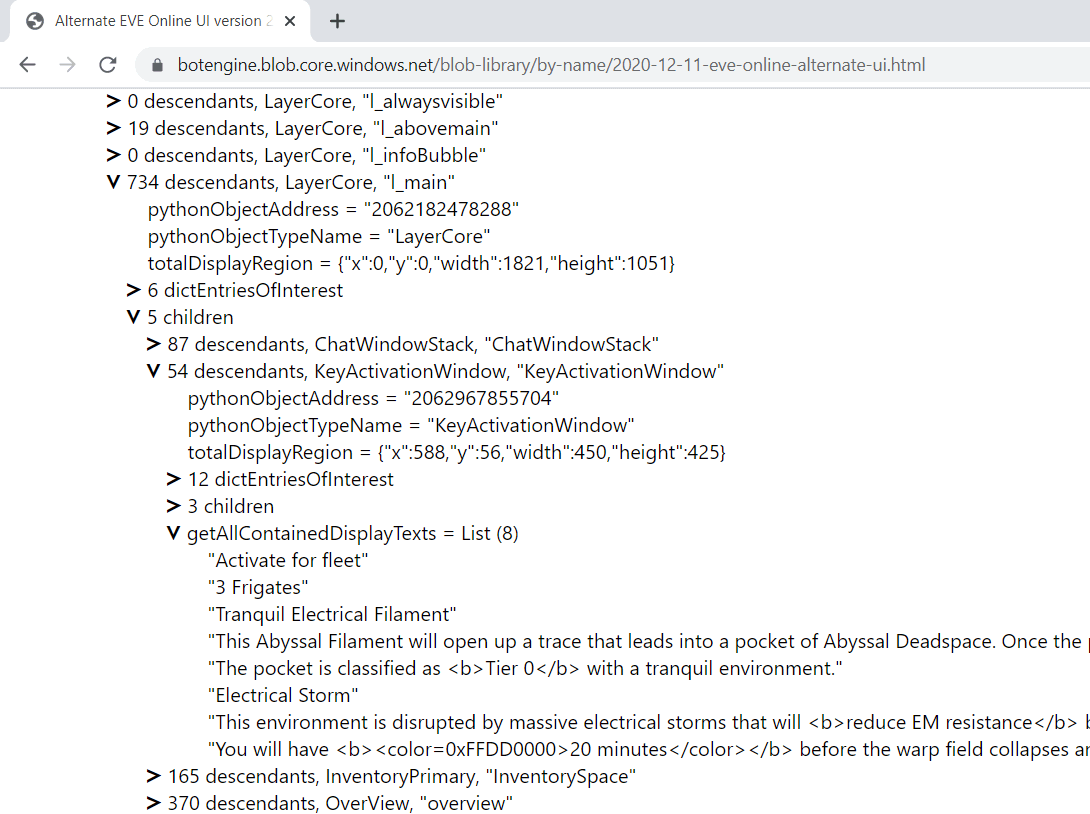Open a new tab with plus button
Image resolution: width=1090 pixels, height=814 pixels.
tap(337, 22)
